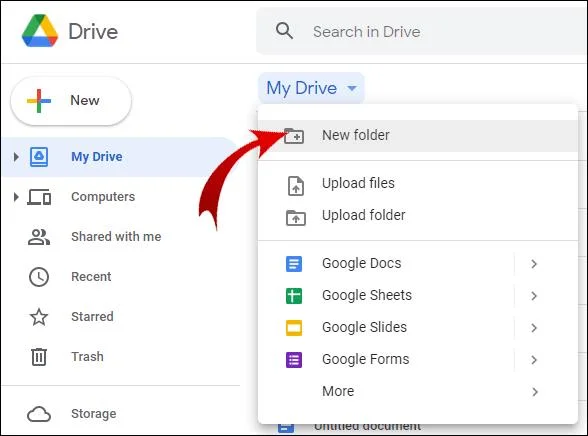Choose New folder from the menu
The width and height of the screenshot is (588, 436).
pyautogui.click(x=418, y=136)
